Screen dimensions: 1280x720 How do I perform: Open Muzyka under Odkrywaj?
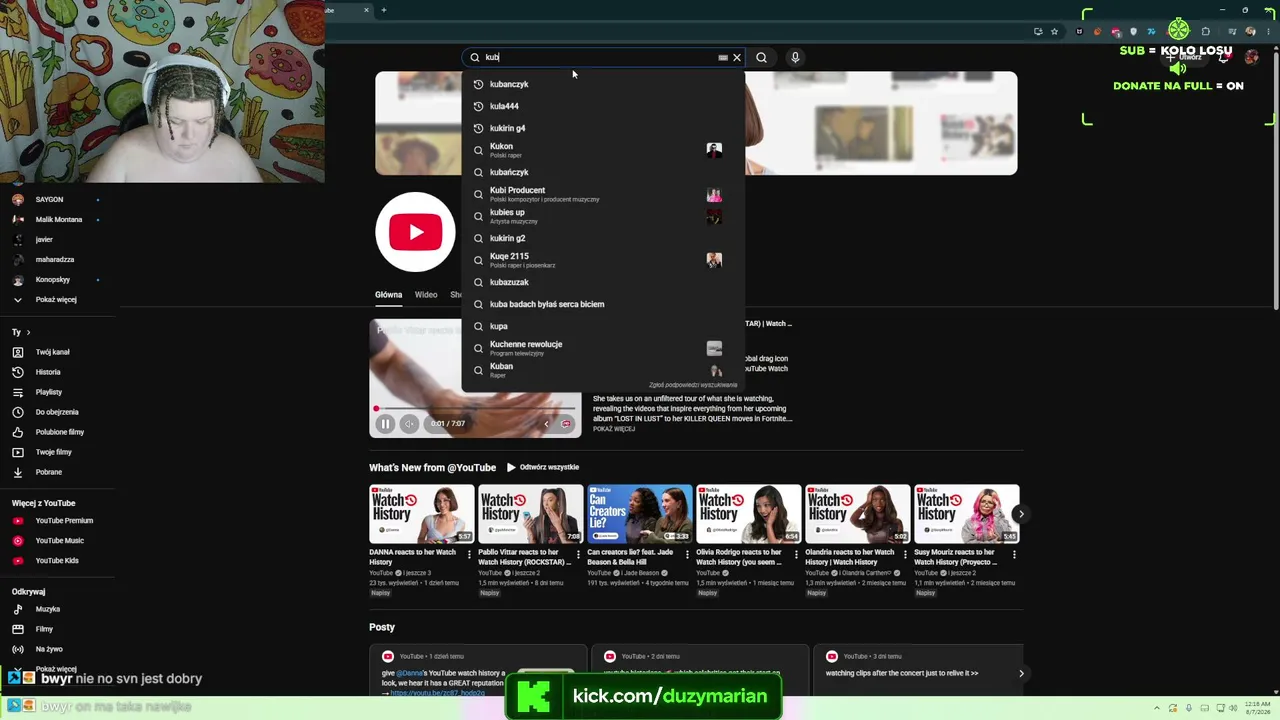pyautogui.click(x=57, y=609)
